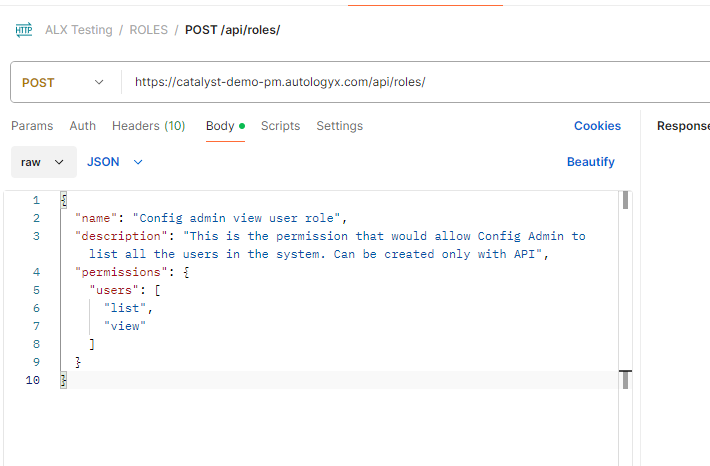This screenshot has width=710, height=466.
Task: Click the "name" key on line 2
Action: click(x=96, y=218)
